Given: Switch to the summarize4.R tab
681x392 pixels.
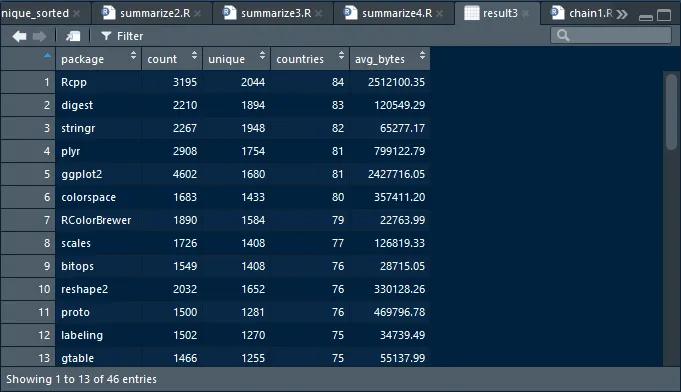Looking at the screenshot, I should [x=397, y=13].
